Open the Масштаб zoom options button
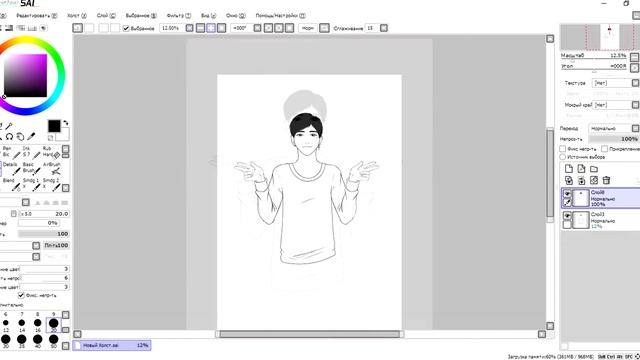Image resolution: width=640 pixels, height=360 pixels. [x=635, y=57]
